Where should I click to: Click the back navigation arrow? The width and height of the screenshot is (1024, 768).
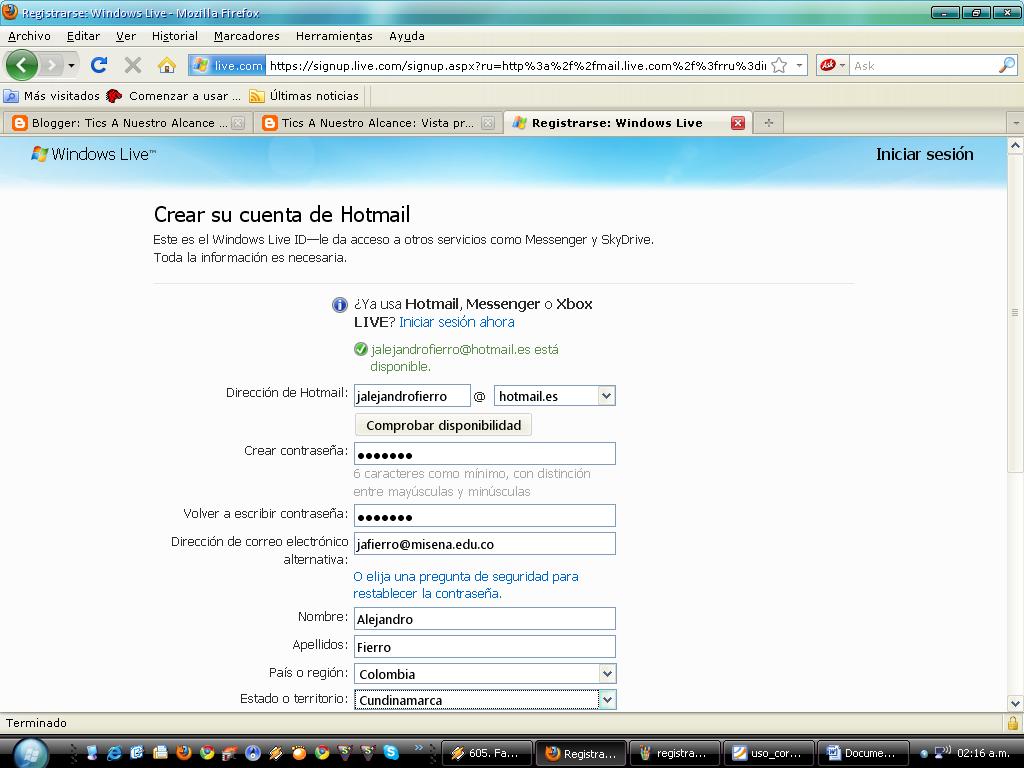point(22,64)
